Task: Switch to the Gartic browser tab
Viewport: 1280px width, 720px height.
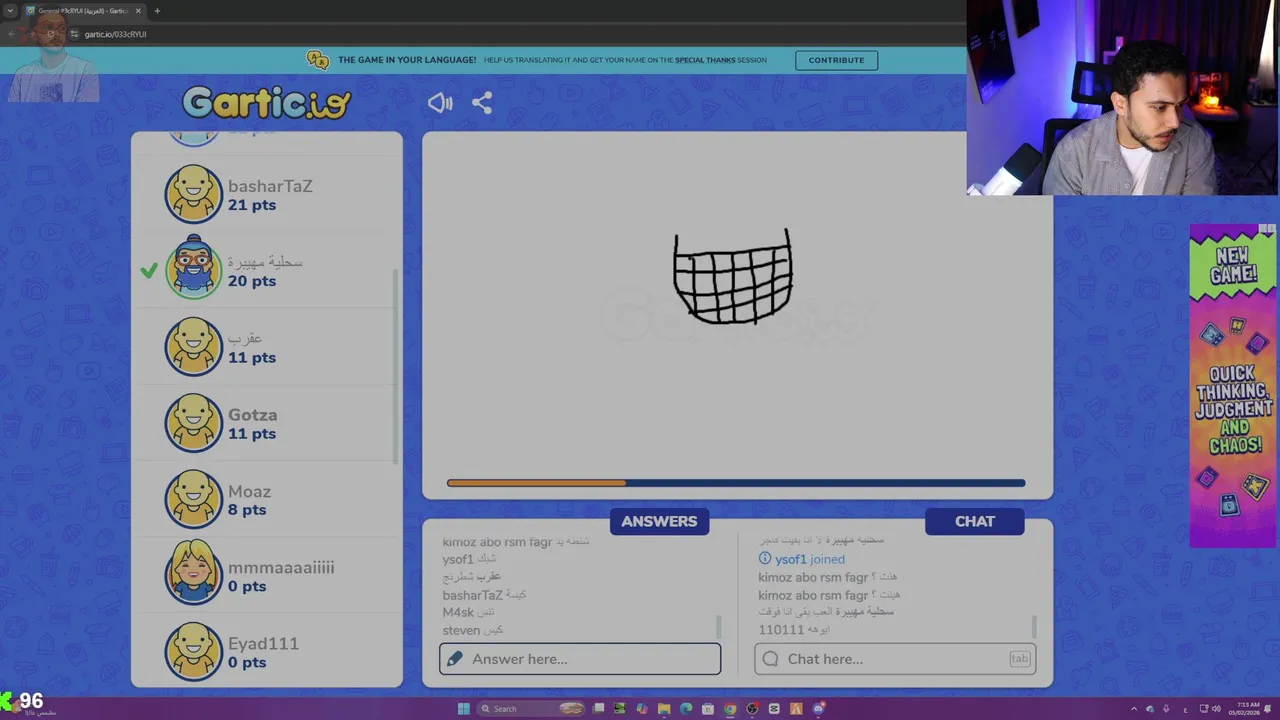Action: (x=84, y=11)
